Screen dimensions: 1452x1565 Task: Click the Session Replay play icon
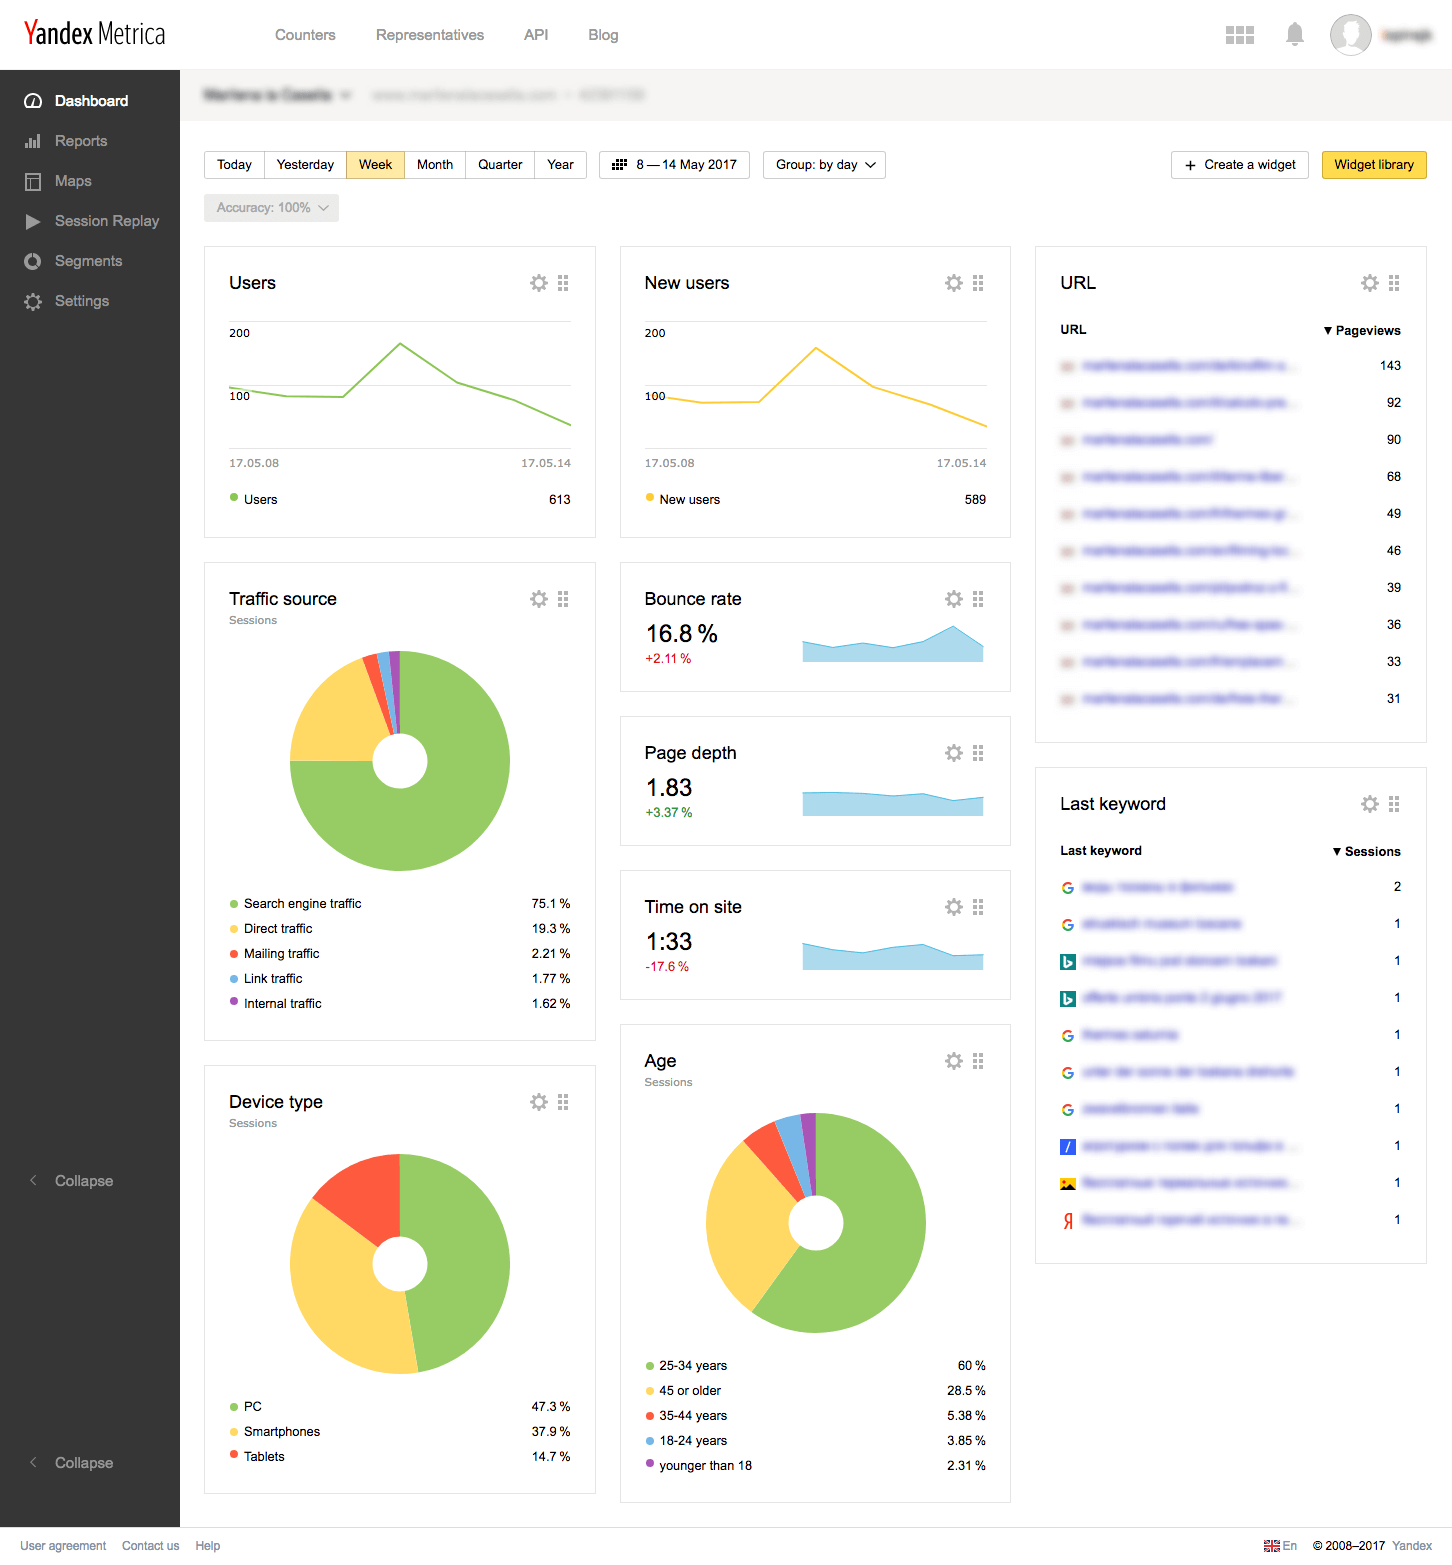33,221
